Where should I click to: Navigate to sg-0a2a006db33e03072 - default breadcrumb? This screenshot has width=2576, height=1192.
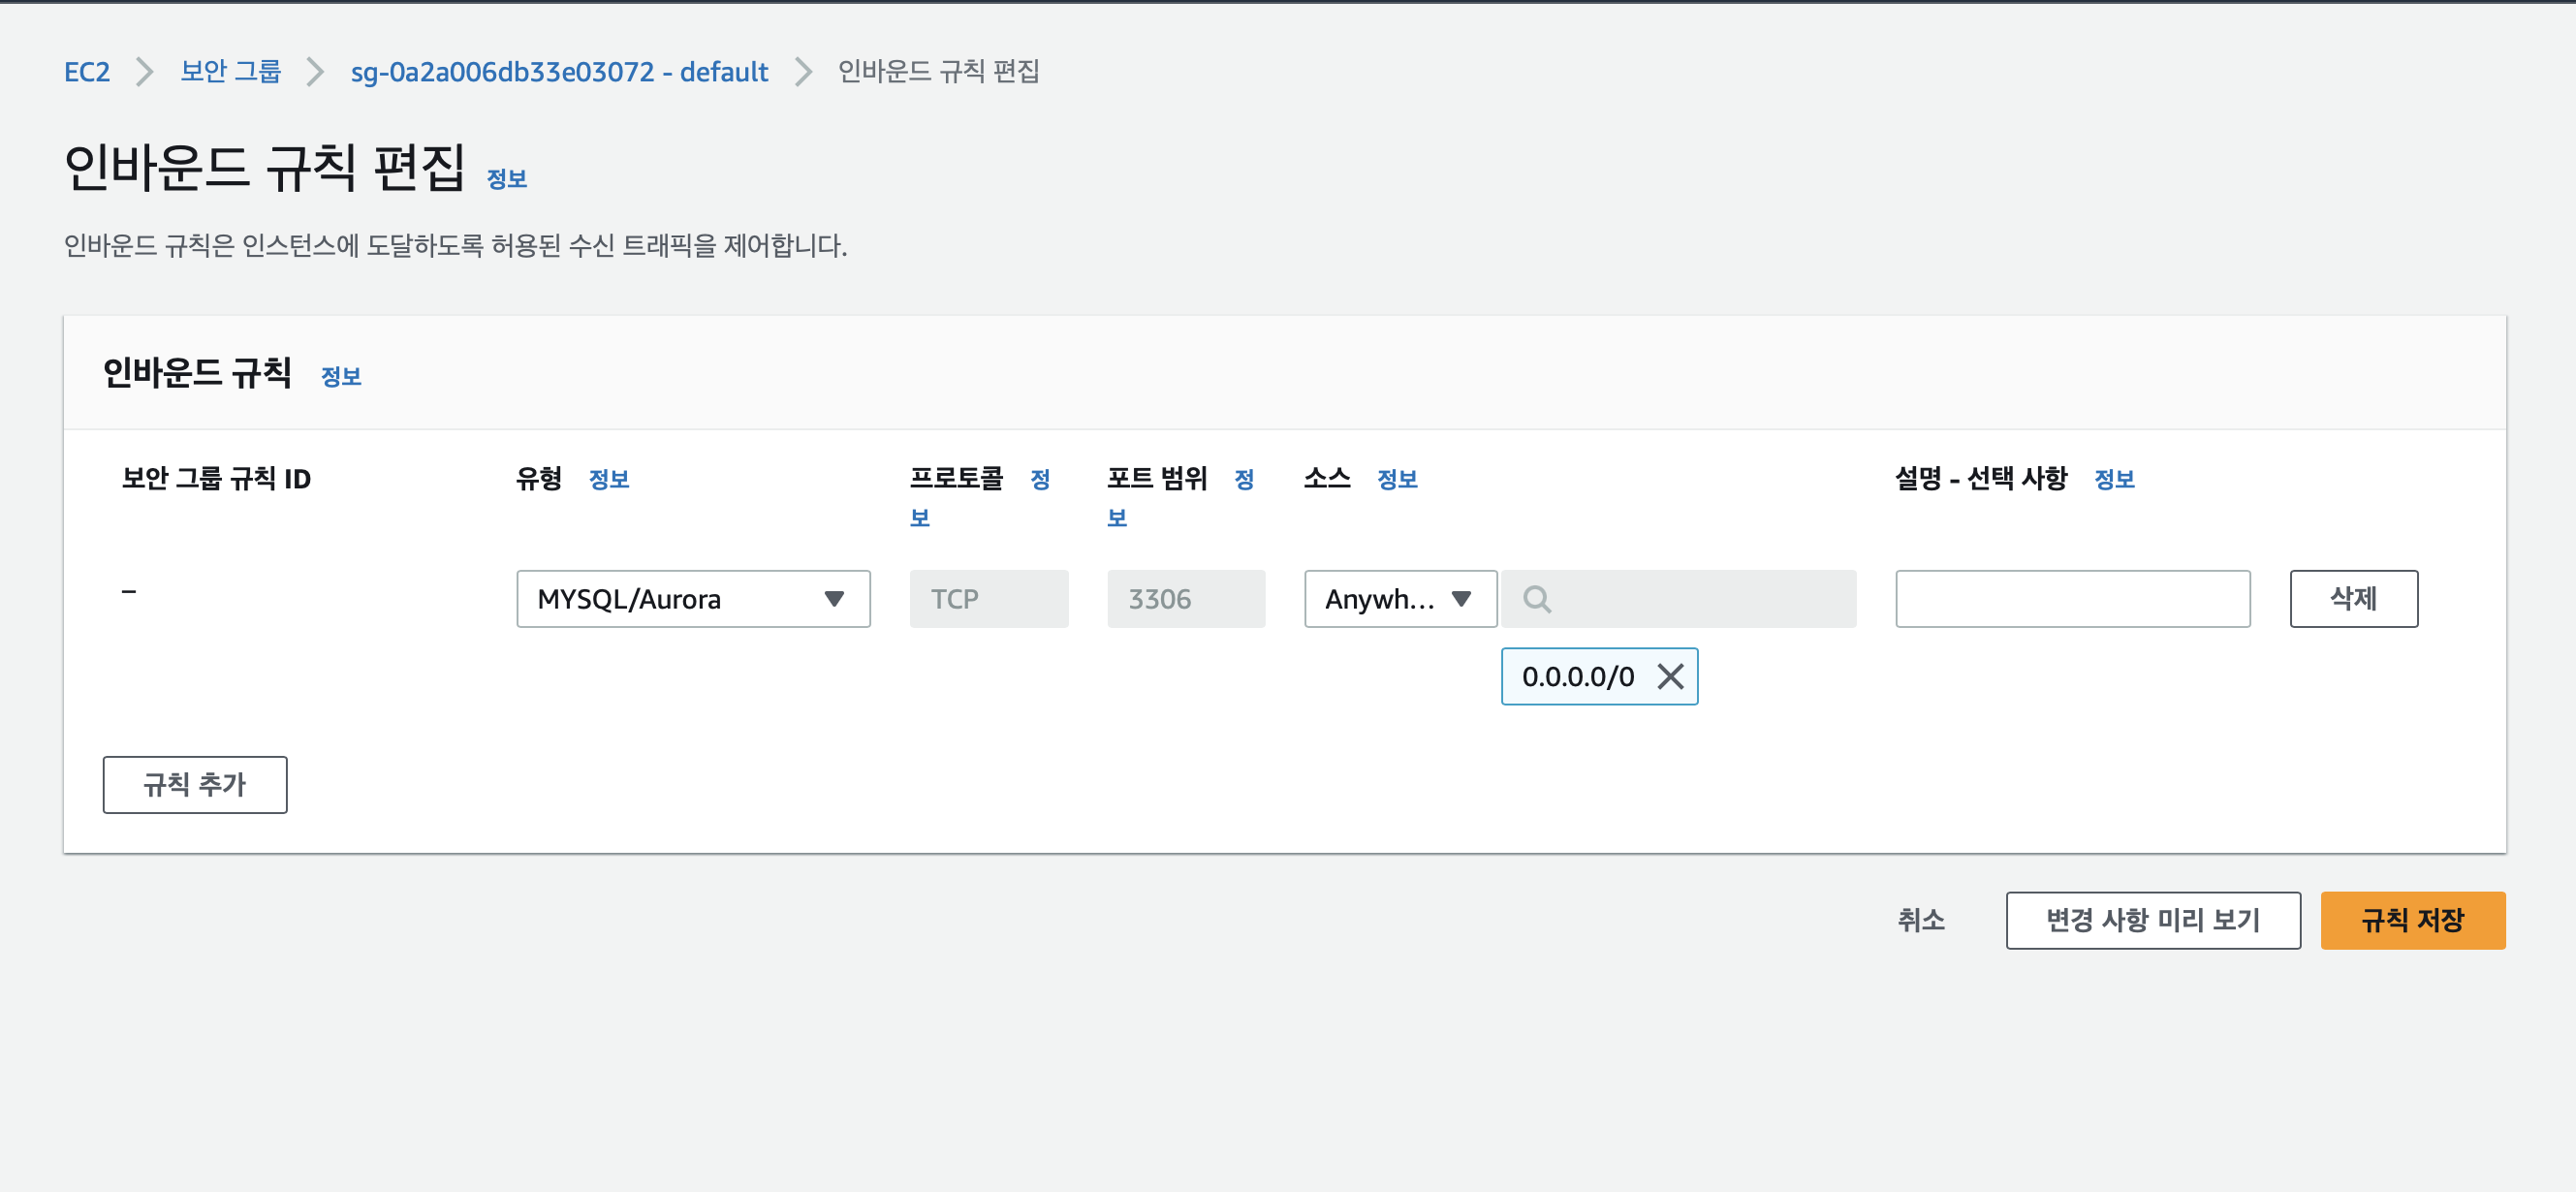point(558,72)
